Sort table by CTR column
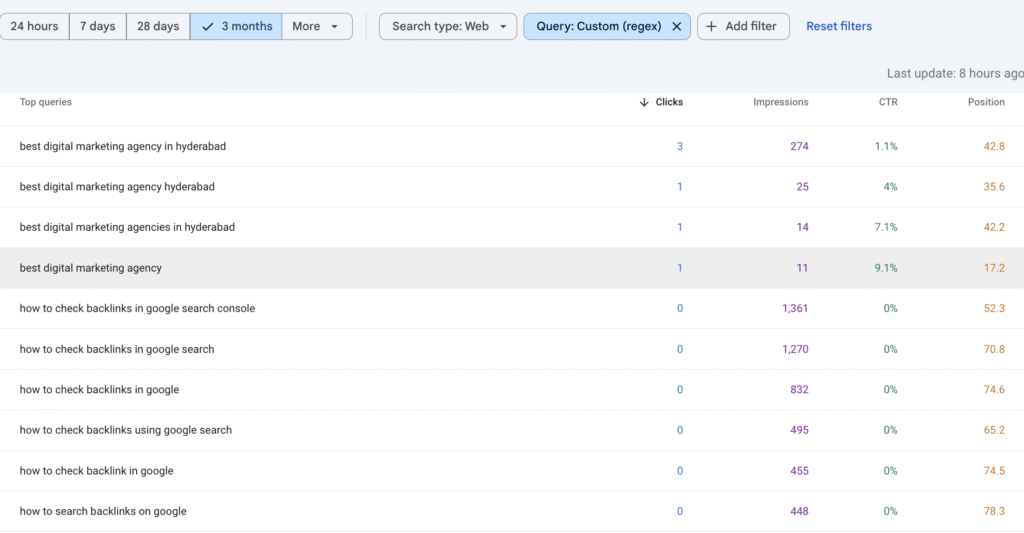This screenshot has height=533, width=1024. pyautogui.click(x=888, y=102)
